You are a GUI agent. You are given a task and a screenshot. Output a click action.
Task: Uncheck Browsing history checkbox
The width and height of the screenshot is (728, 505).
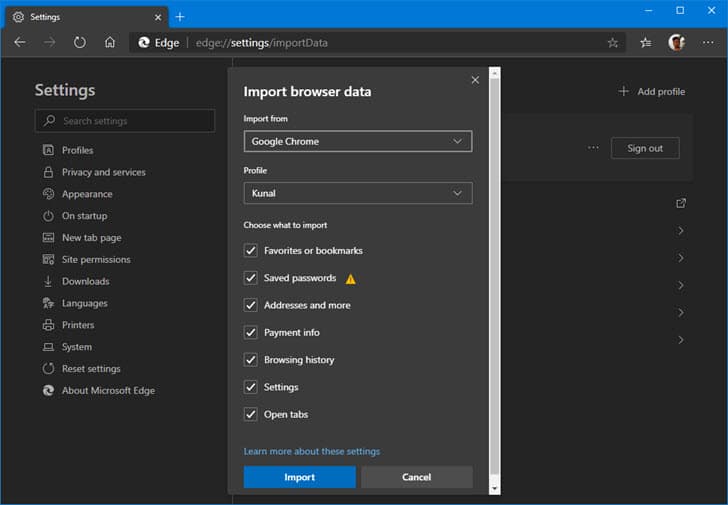pyautogui.click(x=251, y=360)
